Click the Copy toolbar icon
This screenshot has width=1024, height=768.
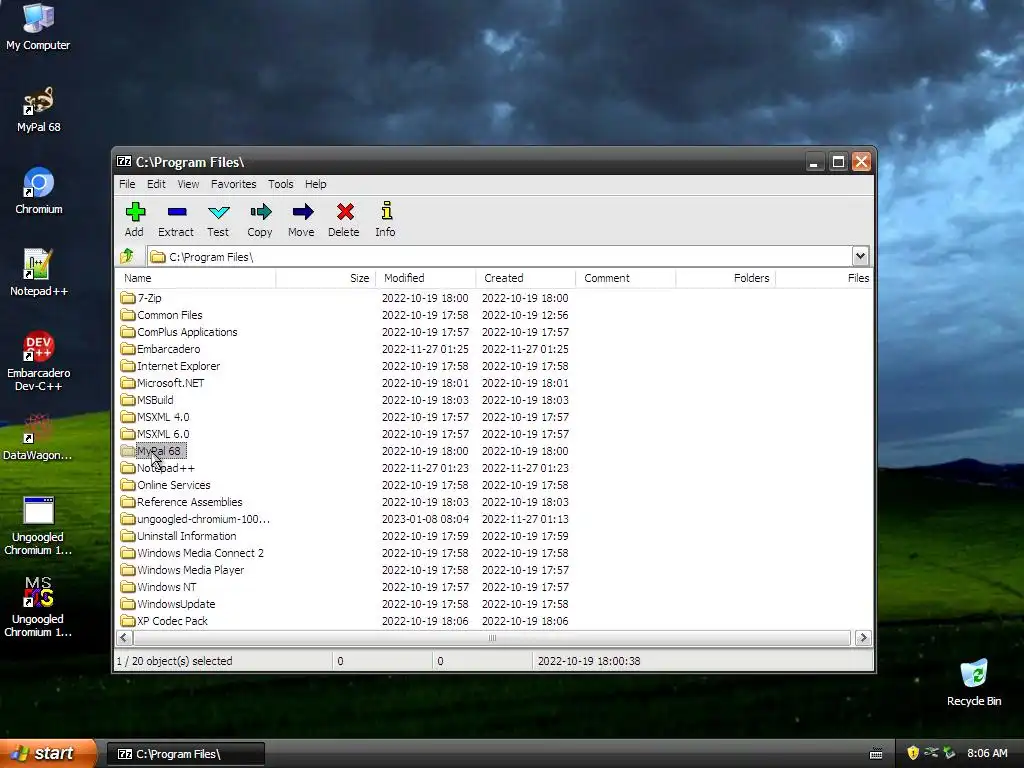click(x=260, y=212)
